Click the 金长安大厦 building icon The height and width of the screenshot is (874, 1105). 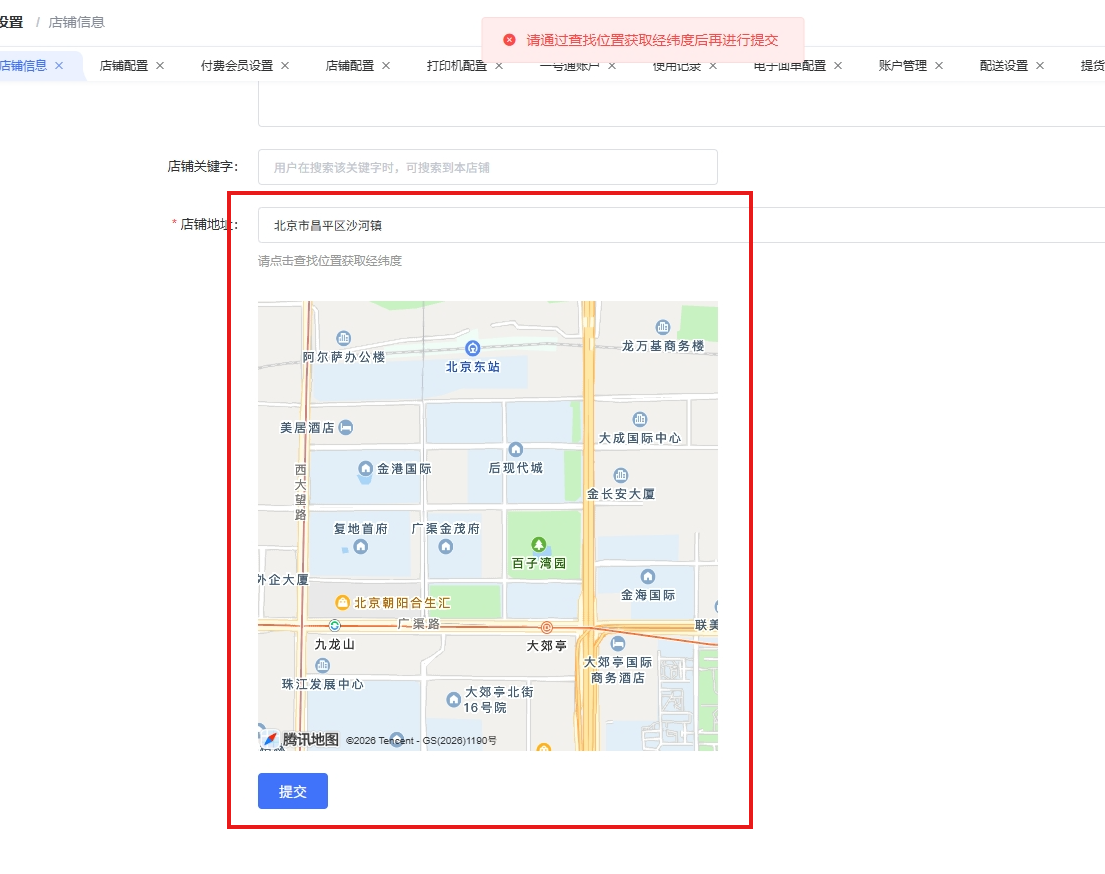click(621, 475)
